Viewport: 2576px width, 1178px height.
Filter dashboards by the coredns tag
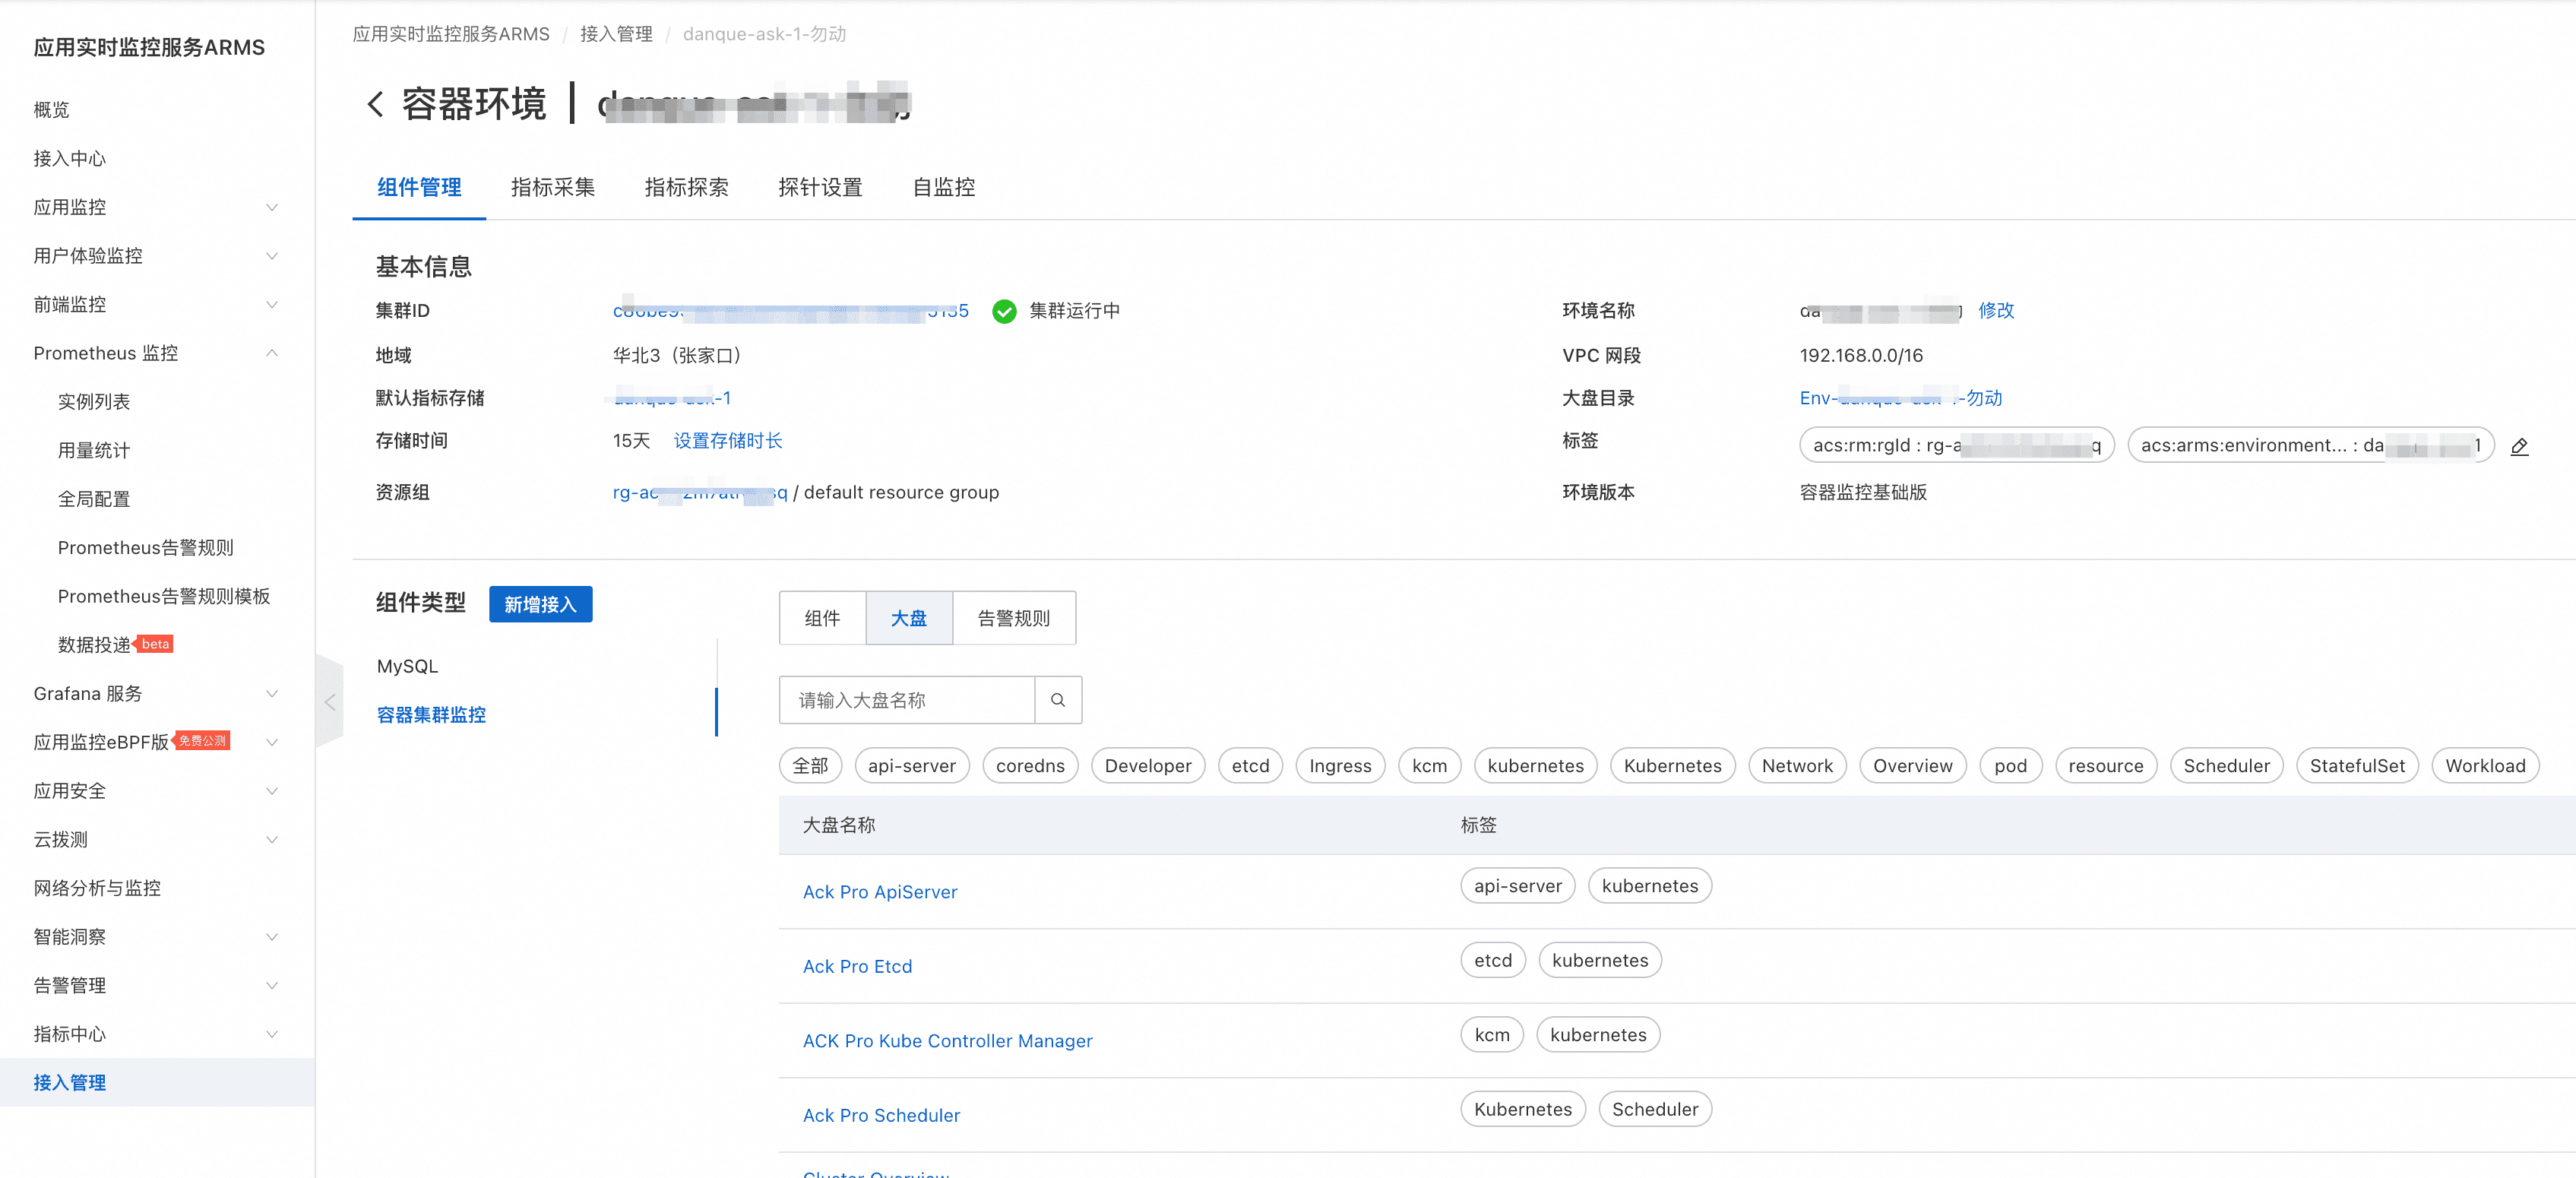click(x=1029, y=765)
